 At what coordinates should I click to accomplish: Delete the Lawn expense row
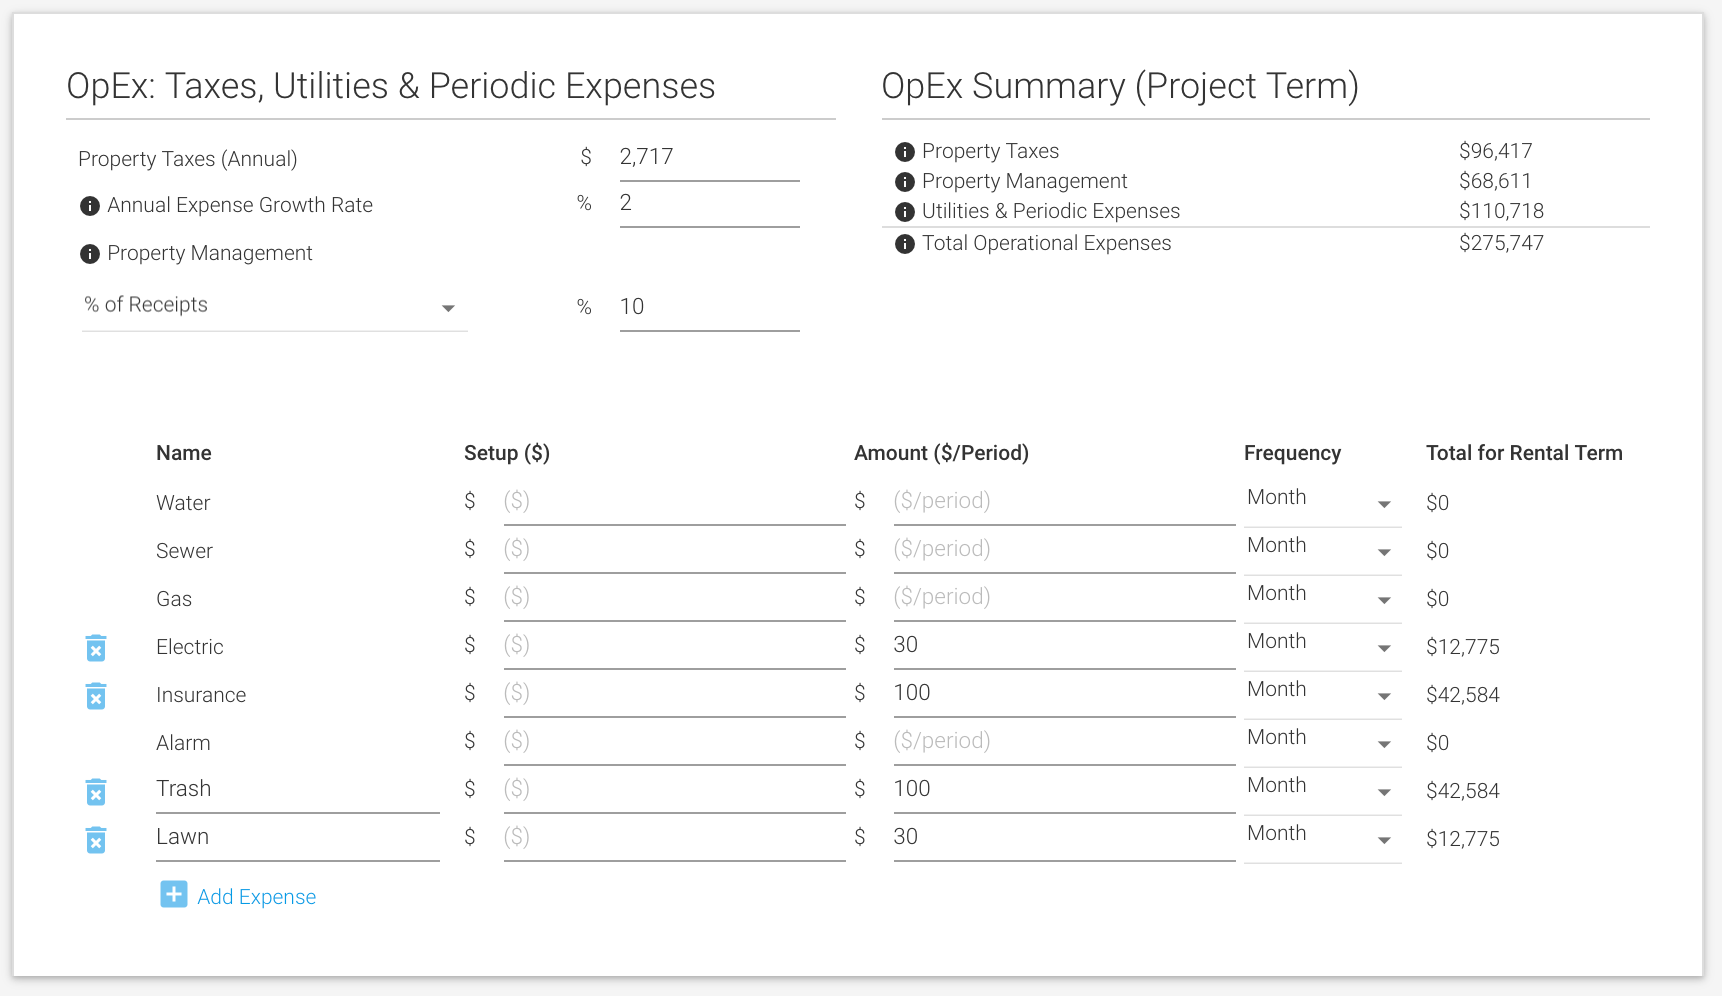click(96, 840)
